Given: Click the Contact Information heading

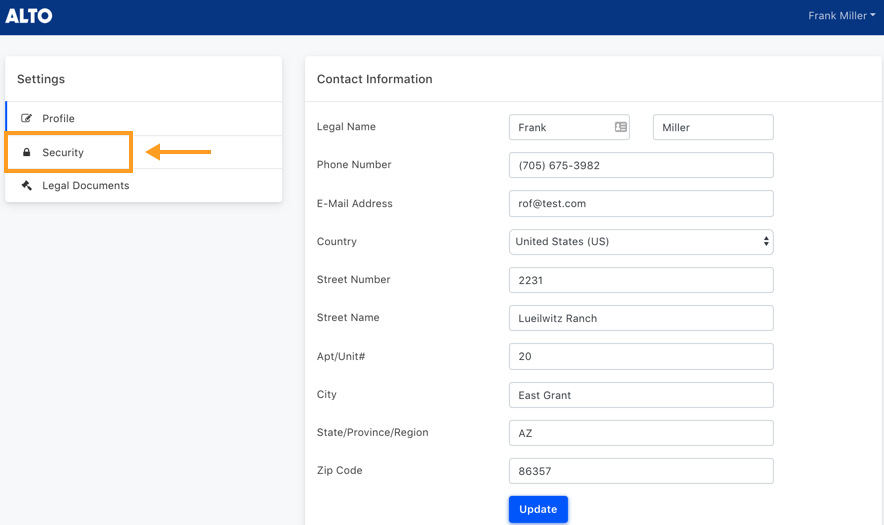Looking at the screenshot, I should (374, 79).
